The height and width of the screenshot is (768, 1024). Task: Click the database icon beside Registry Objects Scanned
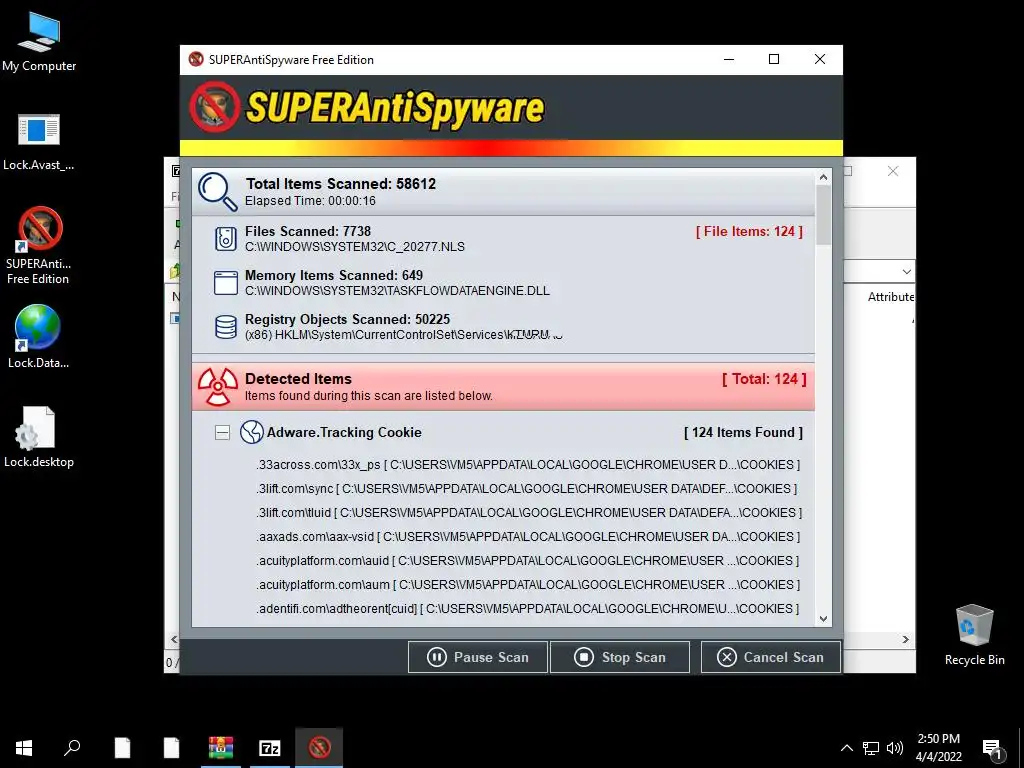click(x=226, y=327)
